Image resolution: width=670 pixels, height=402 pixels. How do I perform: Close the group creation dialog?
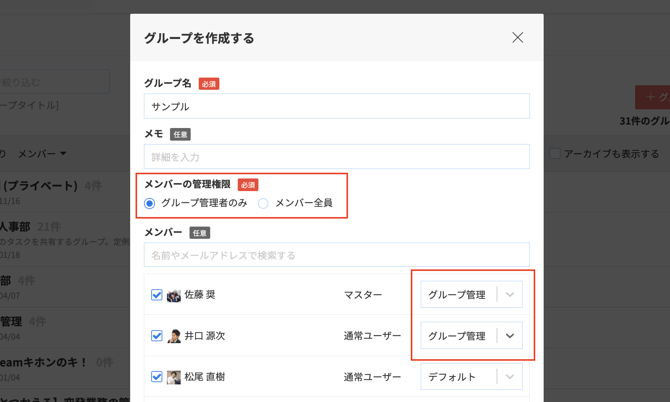pyautogui.click(x=517, y=38)
